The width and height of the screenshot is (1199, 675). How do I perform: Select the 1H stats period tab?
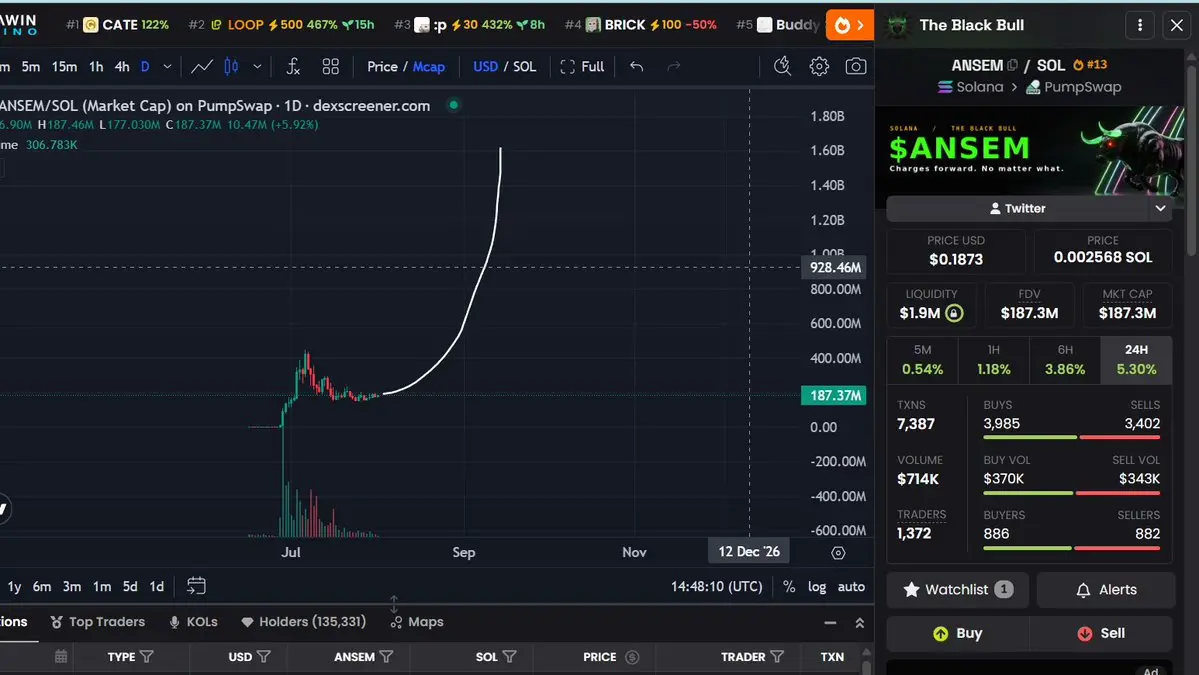pyautogui.click(x=993, y=359)
